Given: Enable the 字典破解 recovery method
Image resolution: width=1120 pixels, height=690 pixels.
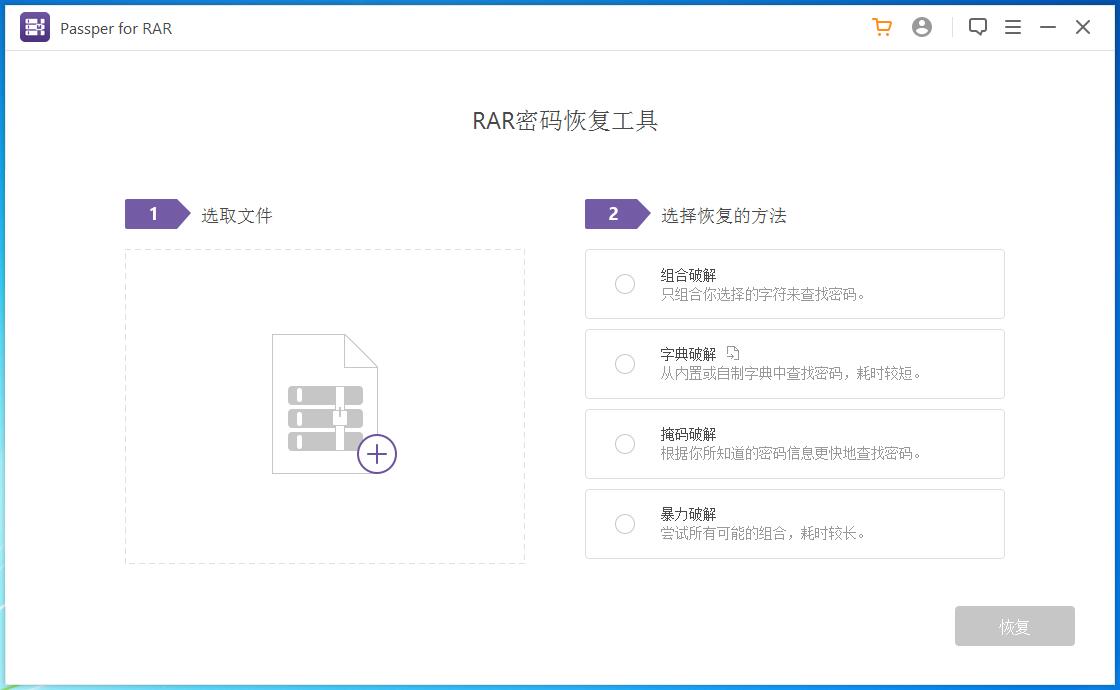Looking at the screenshot, I should pyautogui.click(x=625, y=364).
